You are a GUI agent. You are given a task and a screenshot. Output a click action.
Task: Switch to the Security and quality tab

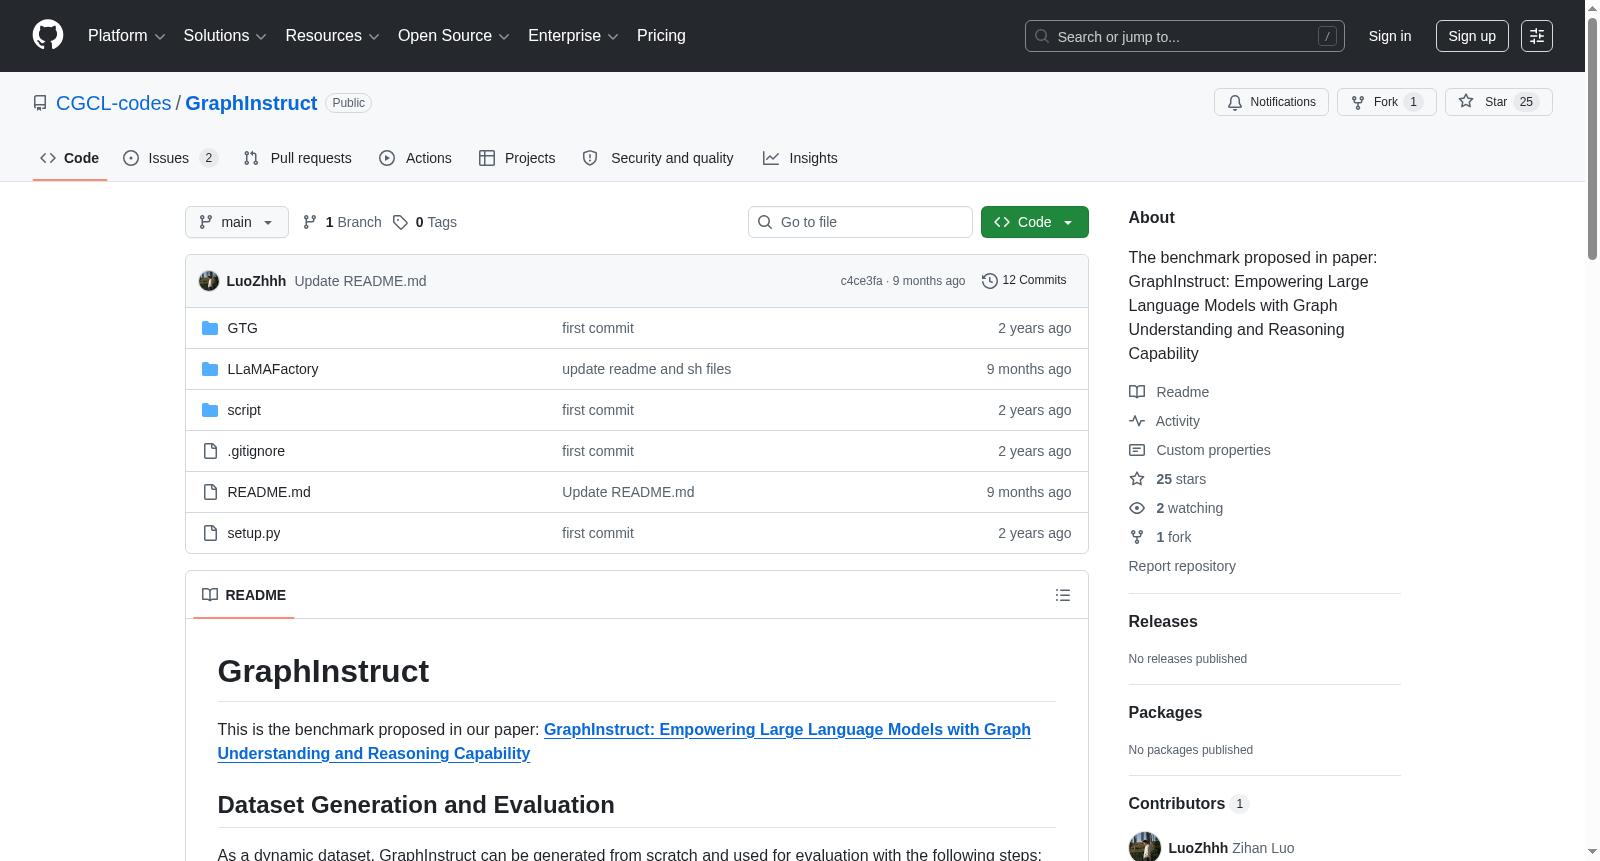(x=658, y=158)
